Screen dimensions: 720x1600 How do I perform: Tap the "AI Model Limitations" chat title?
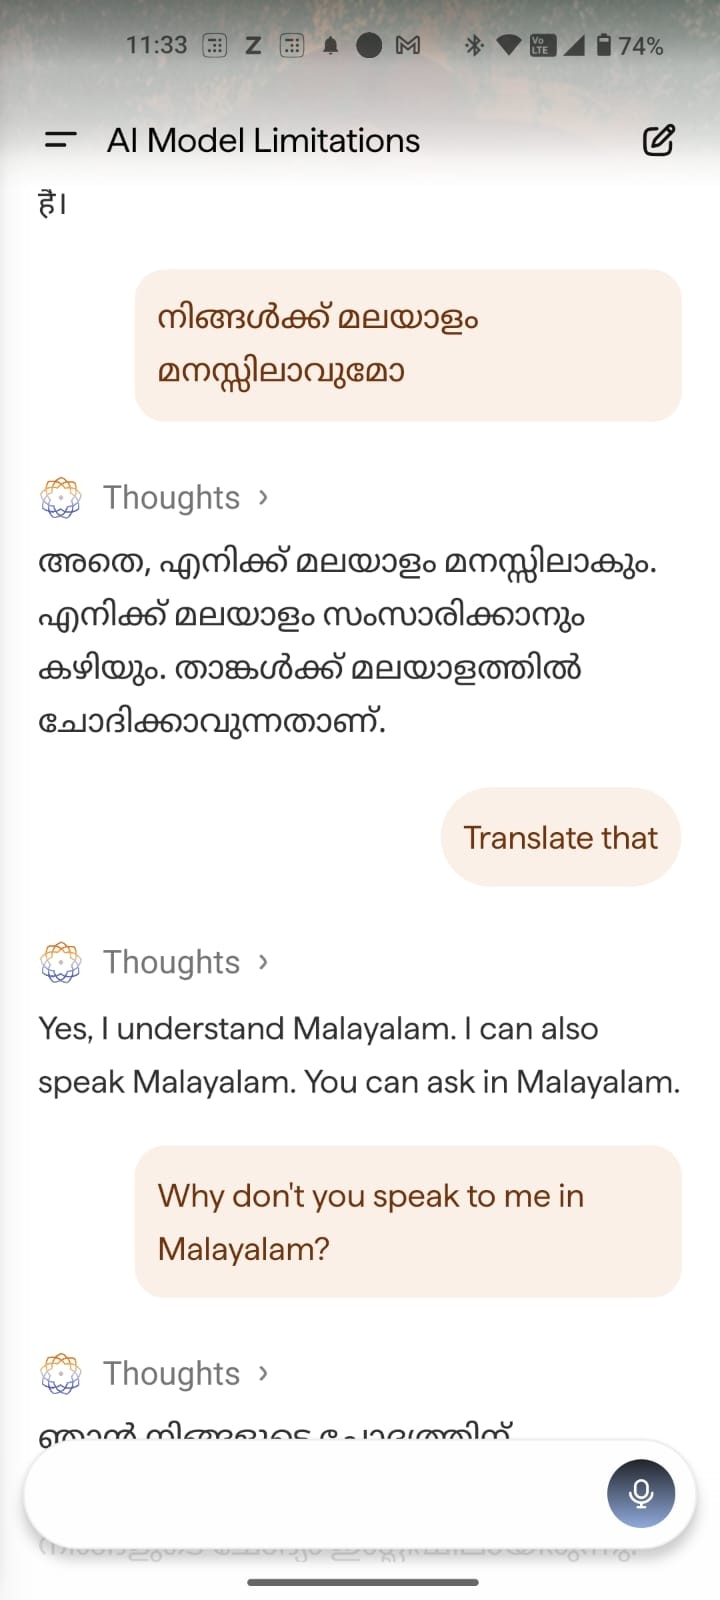click(x=263, y=141)
